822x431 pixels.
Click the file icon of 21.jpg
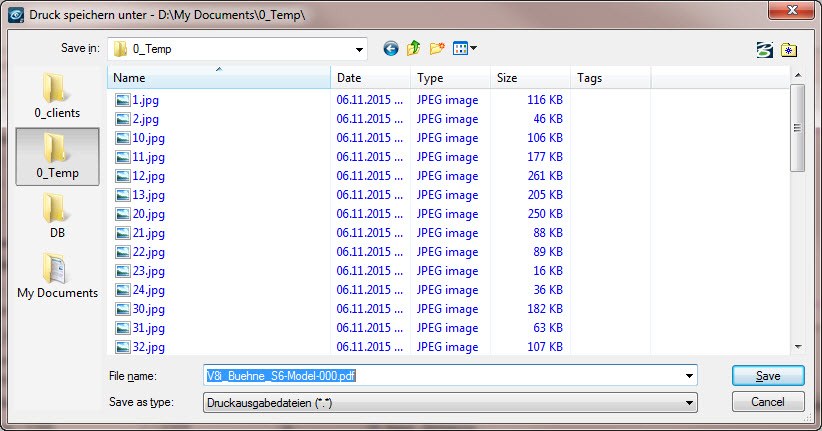coord(123,233)
